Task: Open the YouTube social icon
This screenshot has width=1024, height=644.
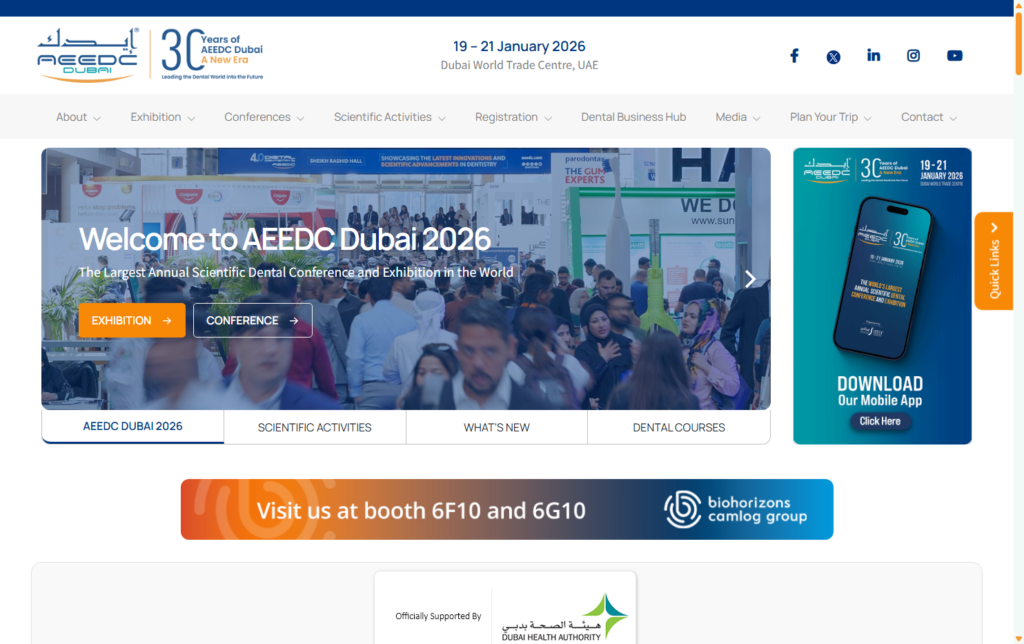Action: pyautogui.click(x=954, y=56)
